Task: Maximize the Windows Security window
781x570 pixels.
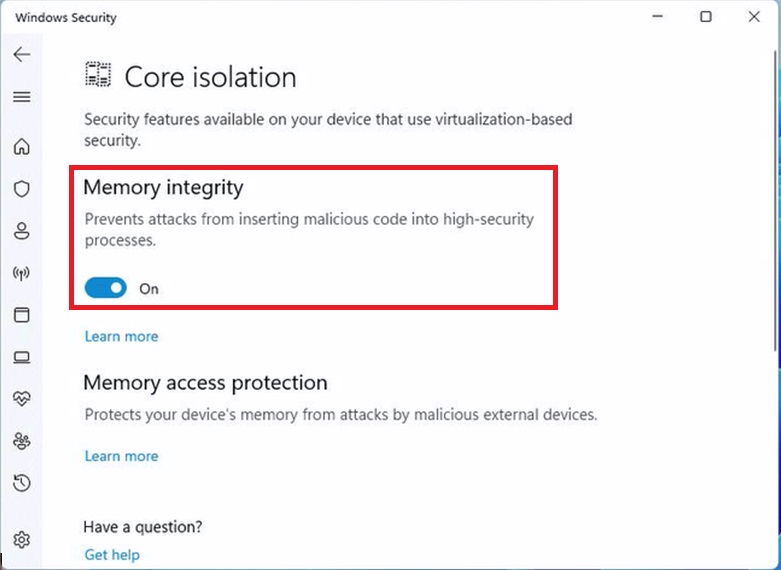Action: click(x=706, y=17)
